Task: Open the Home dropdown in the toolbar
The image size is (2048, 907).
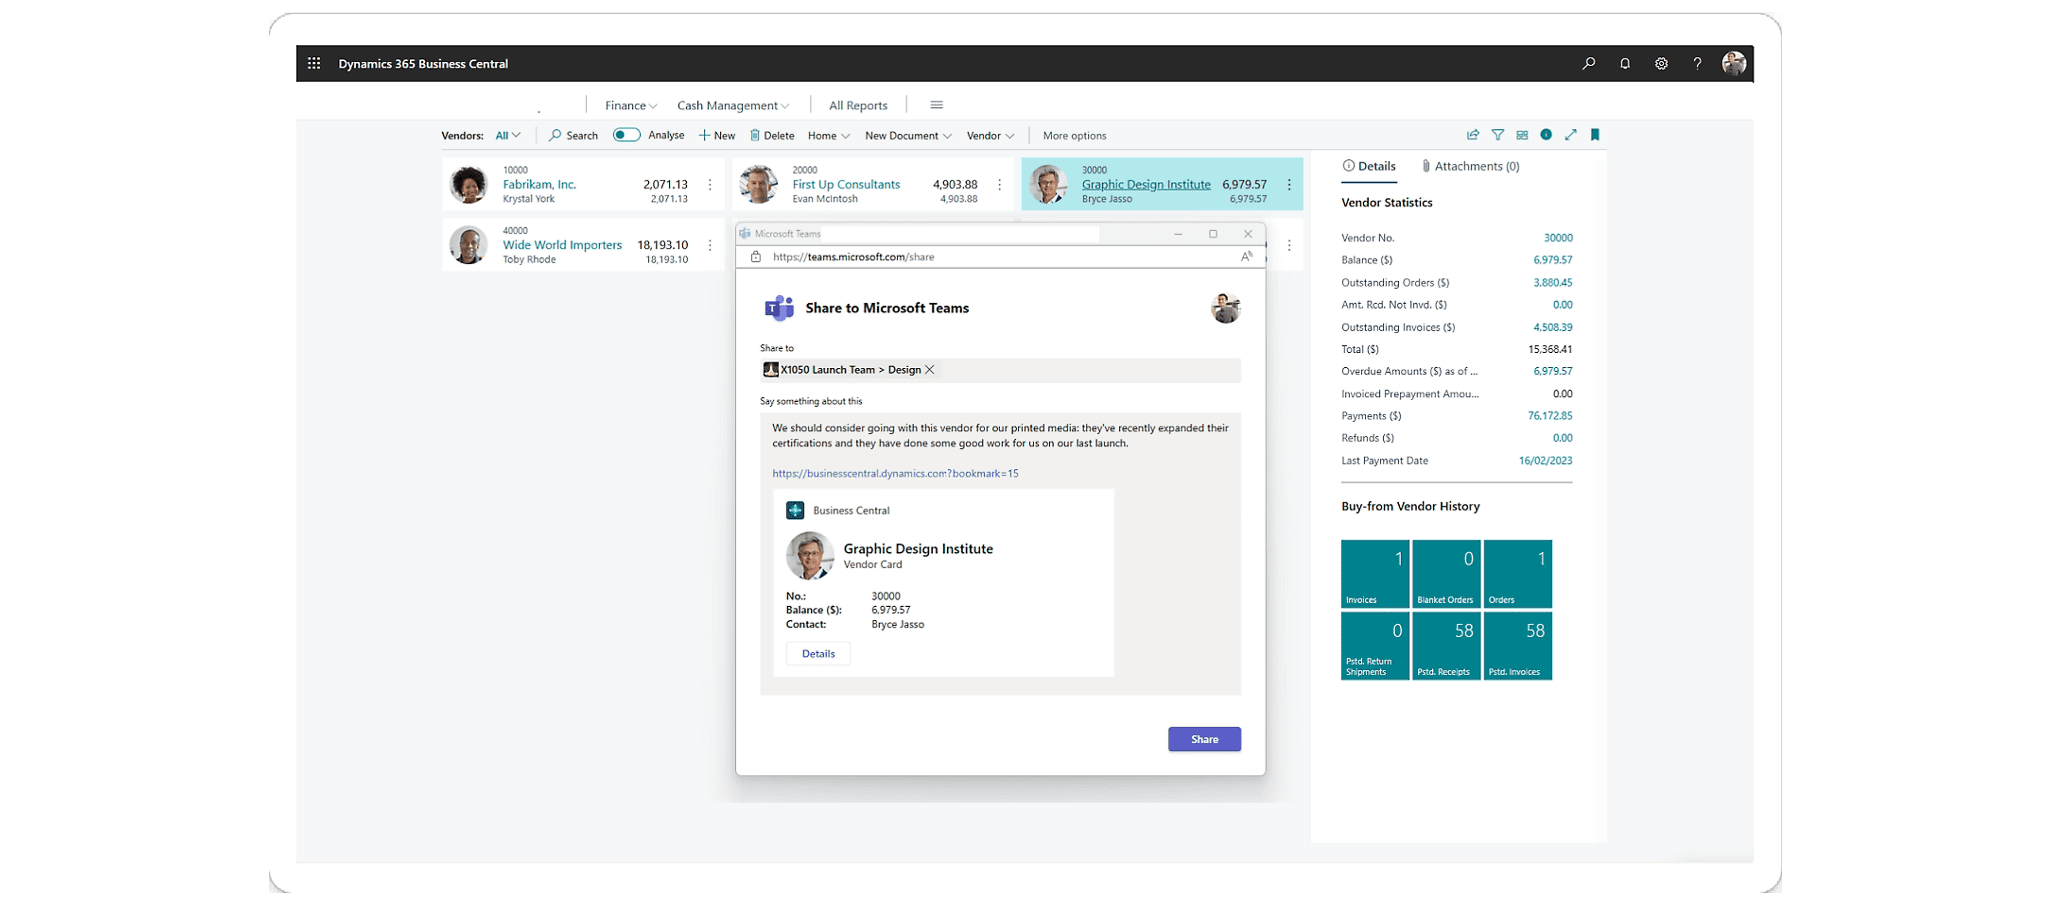Action: click(x=829, y=136)
